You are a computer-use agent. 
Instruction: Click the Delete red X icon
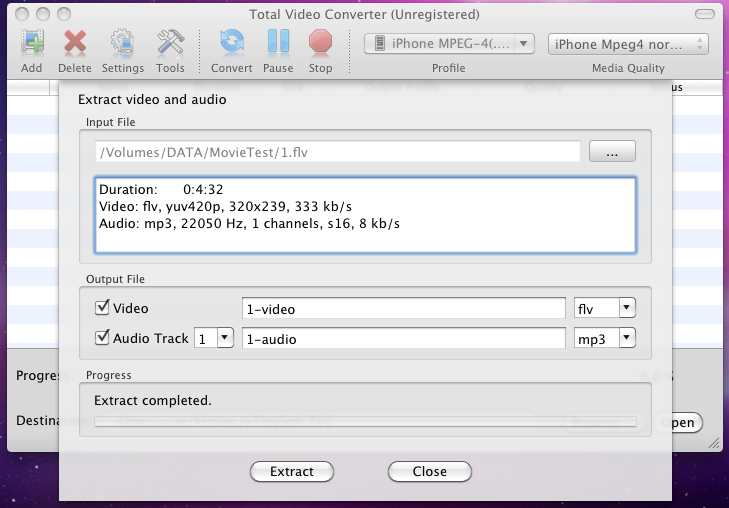coord(75,43)
